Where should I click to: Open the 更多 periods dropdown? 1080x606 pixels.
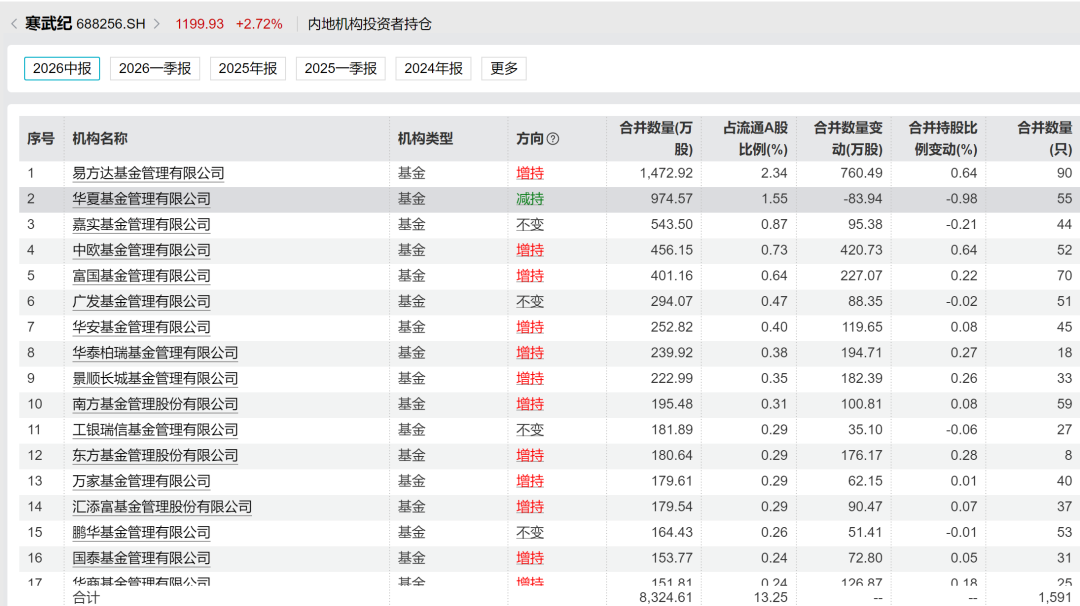pyautogui.click(x=503, y=68)
